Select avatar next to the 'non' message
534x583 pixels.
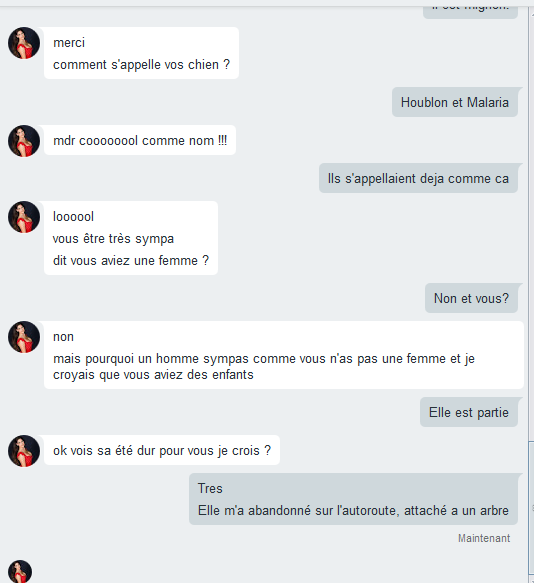[x=24, y=337]
